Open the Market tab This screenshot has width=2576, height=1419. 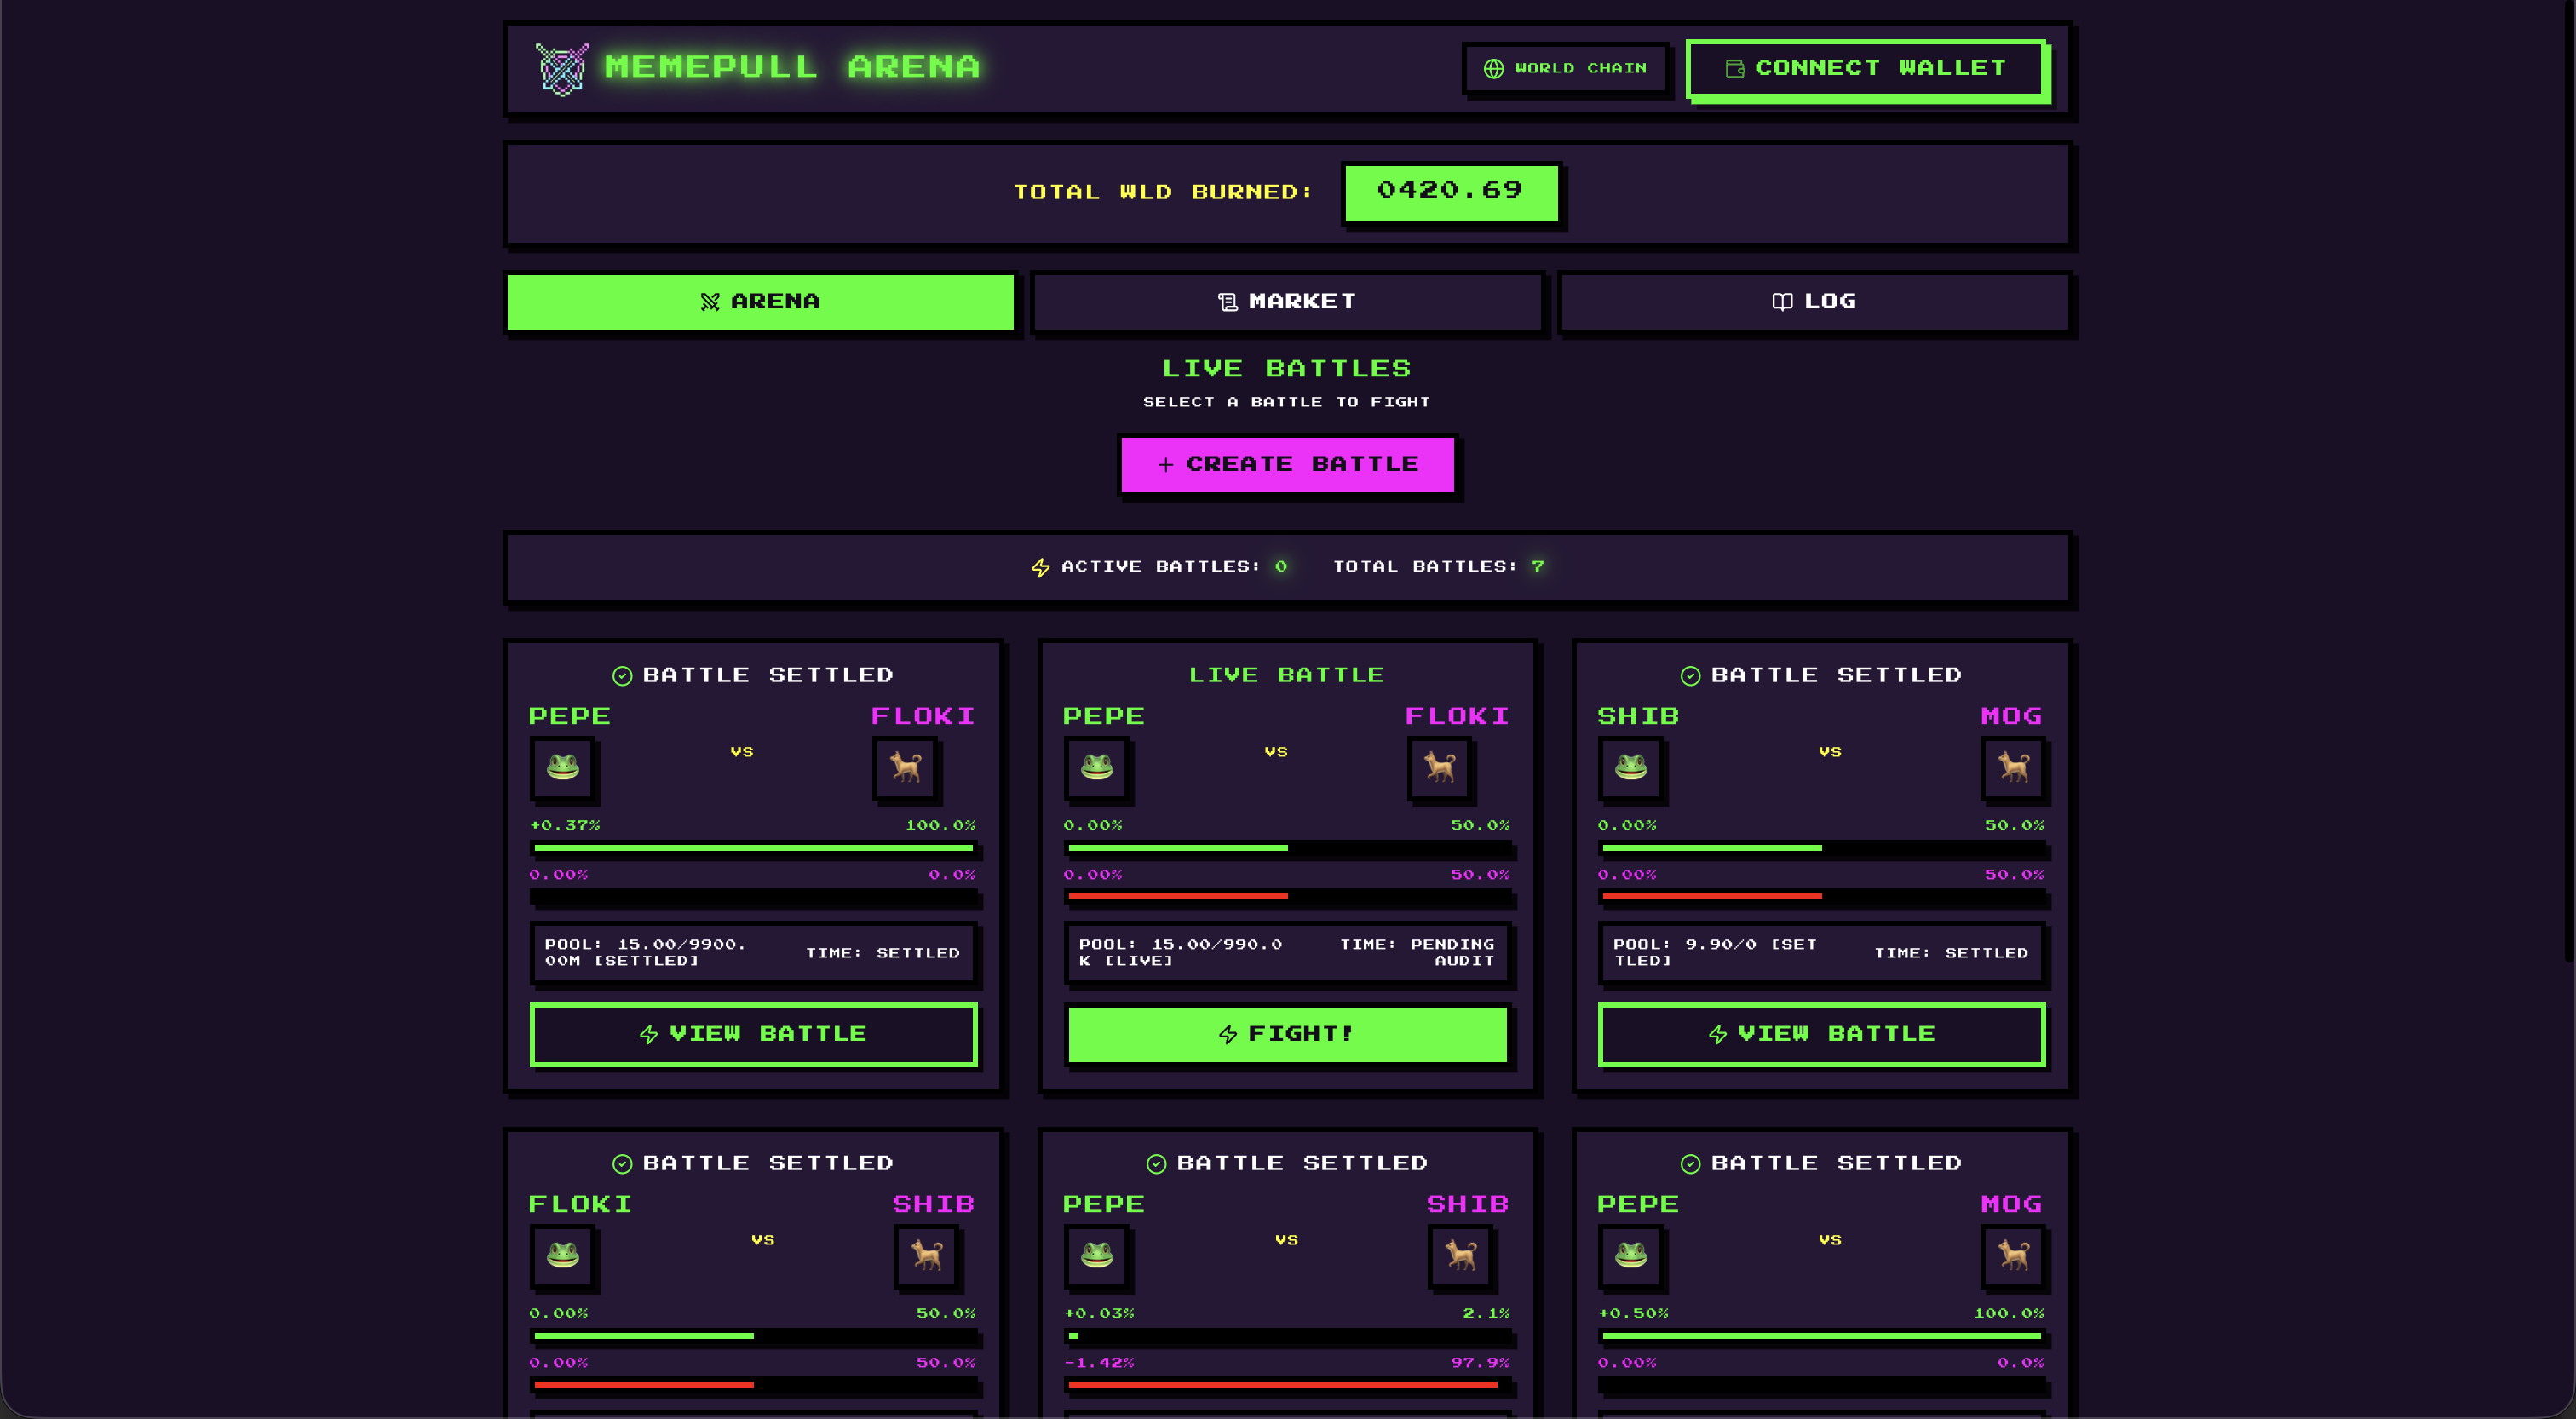(1288, 302)
